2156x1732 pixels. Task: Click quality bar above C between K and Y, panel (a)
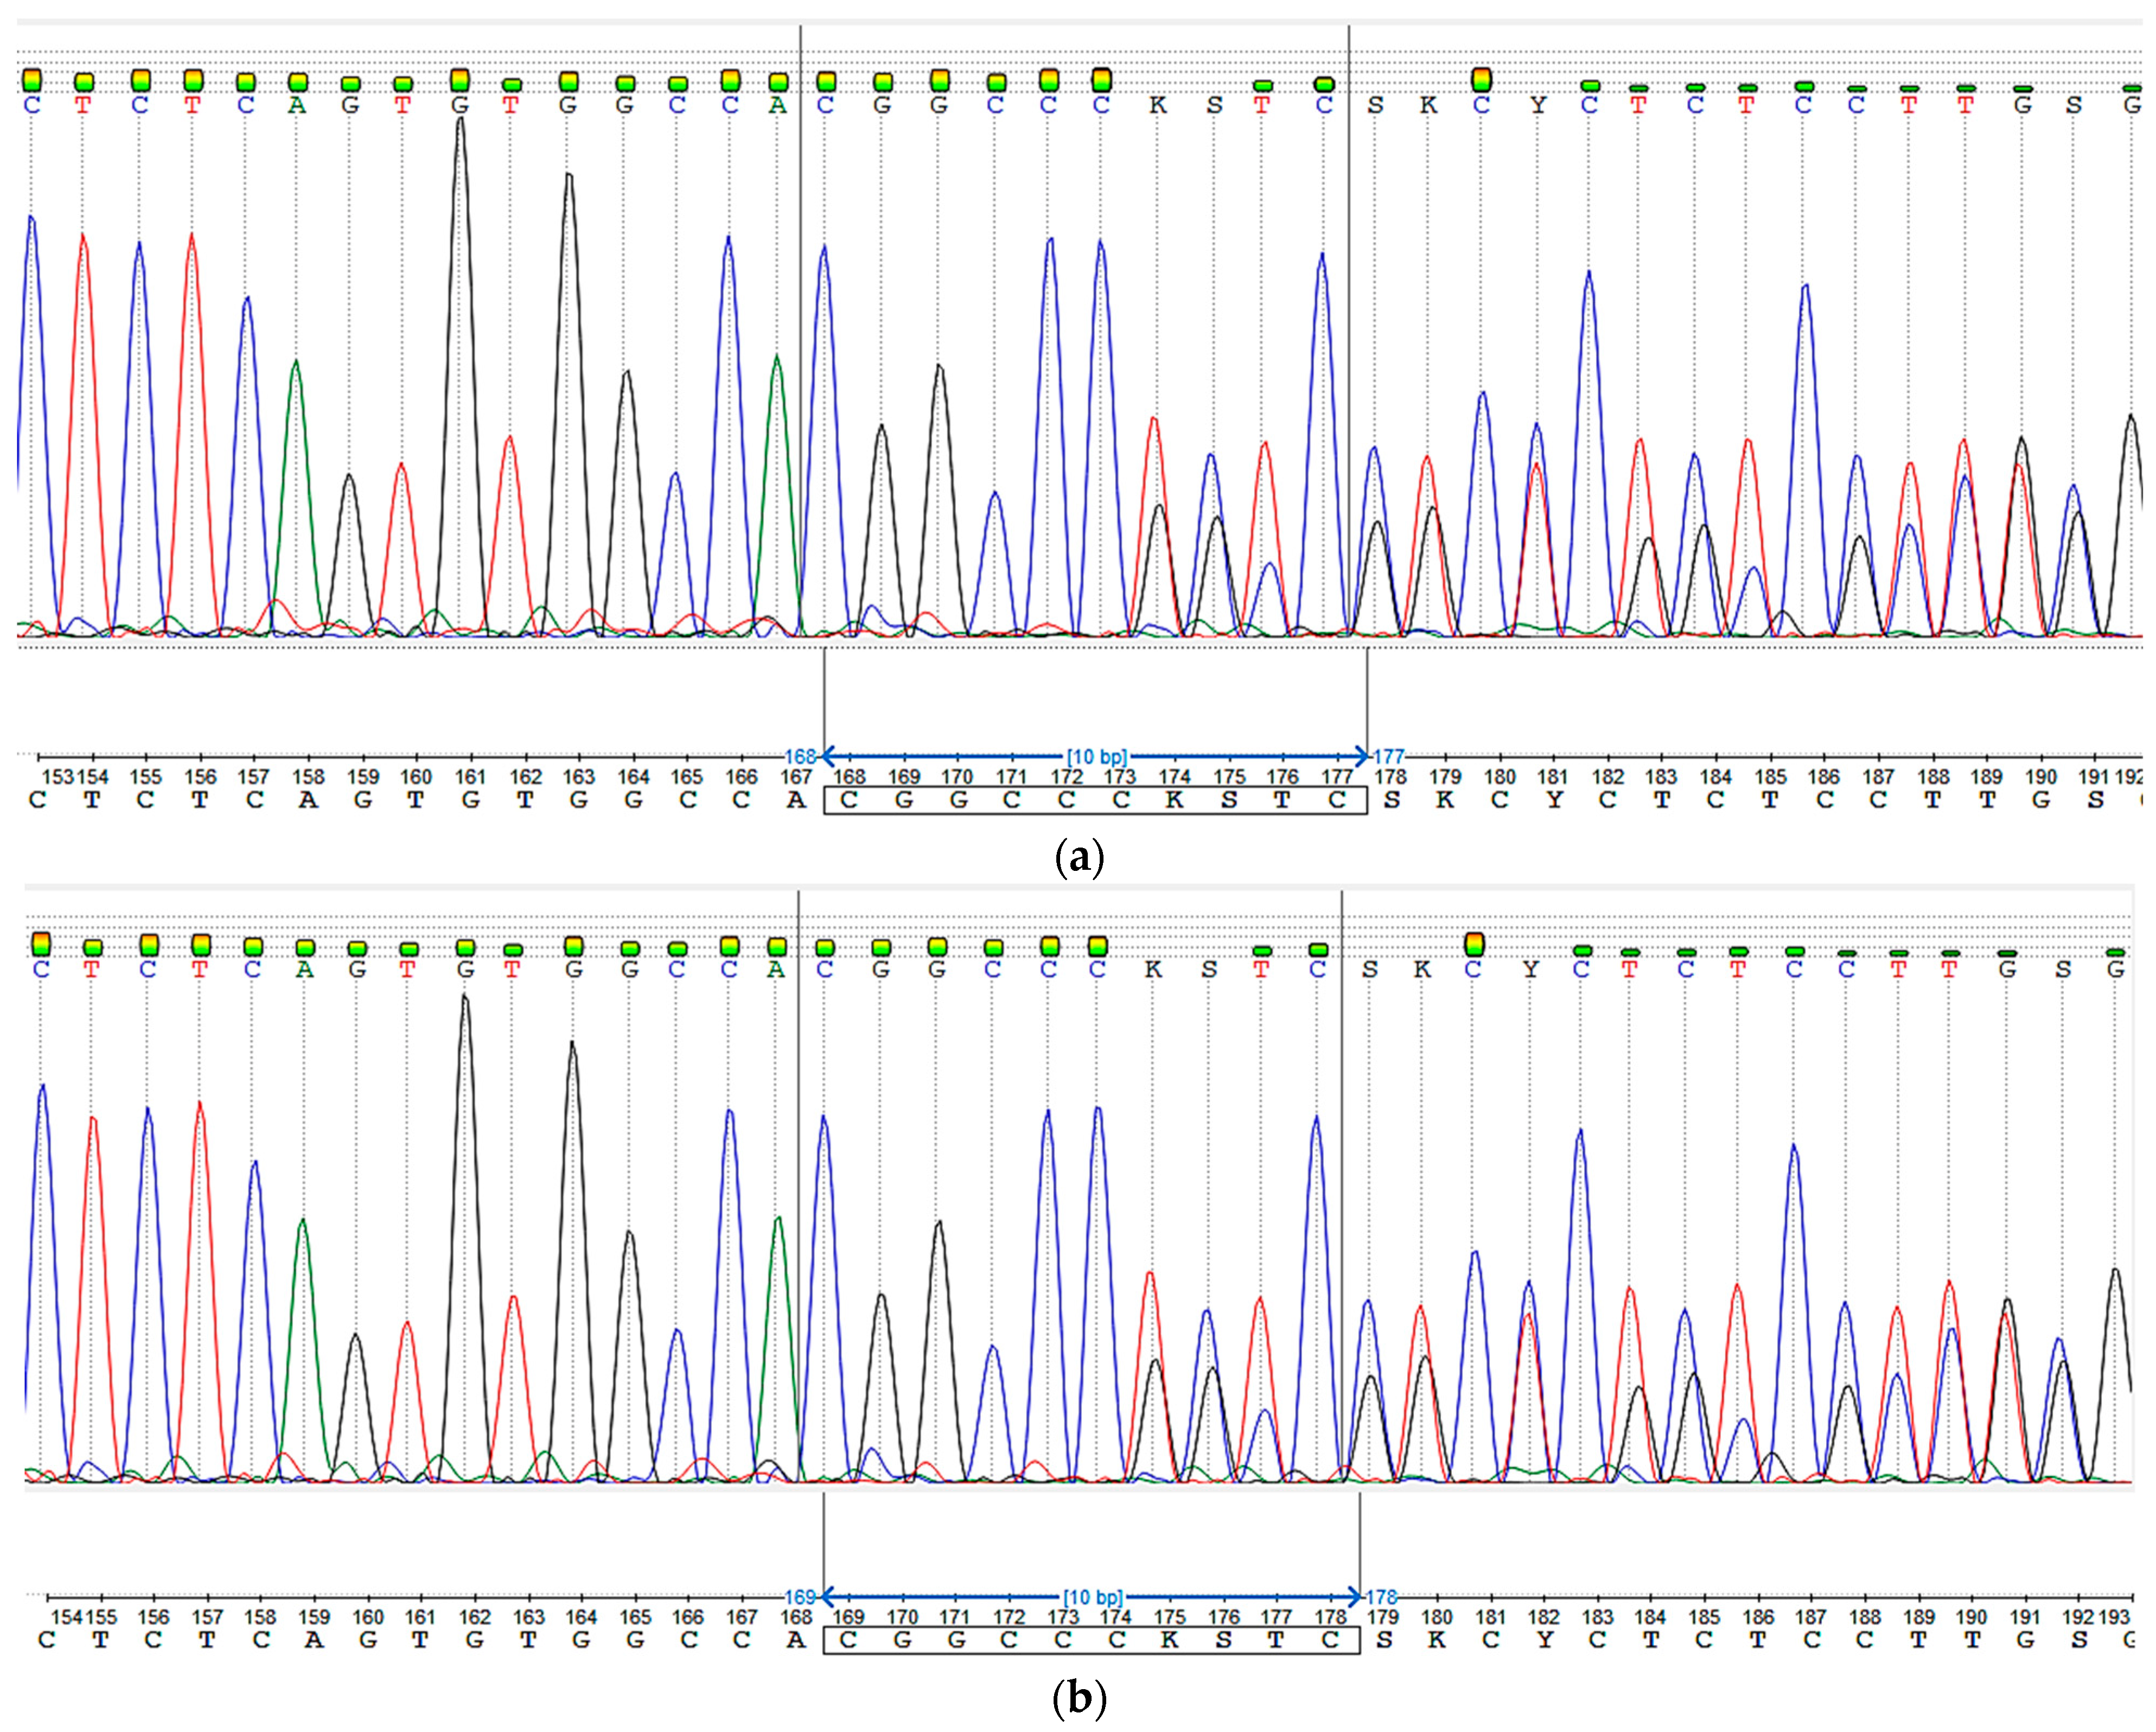tap(1482, 79)
